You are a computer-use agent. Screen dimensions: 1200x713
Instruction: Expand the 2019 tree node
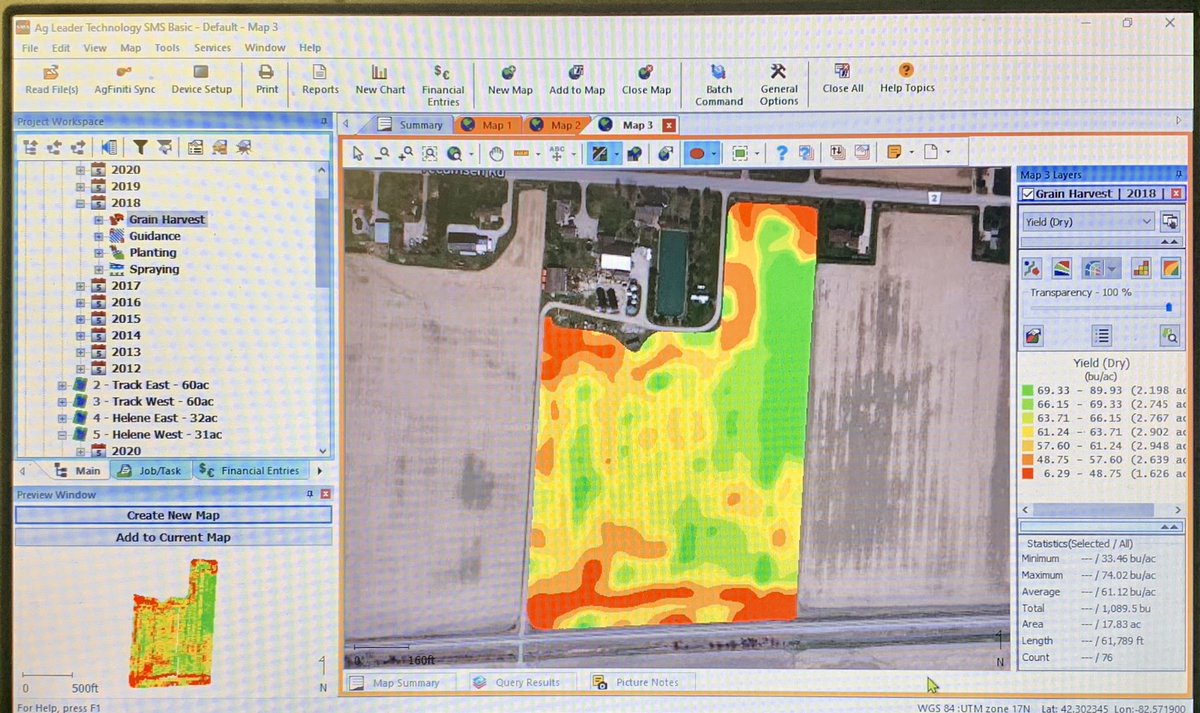pos(82,186)
